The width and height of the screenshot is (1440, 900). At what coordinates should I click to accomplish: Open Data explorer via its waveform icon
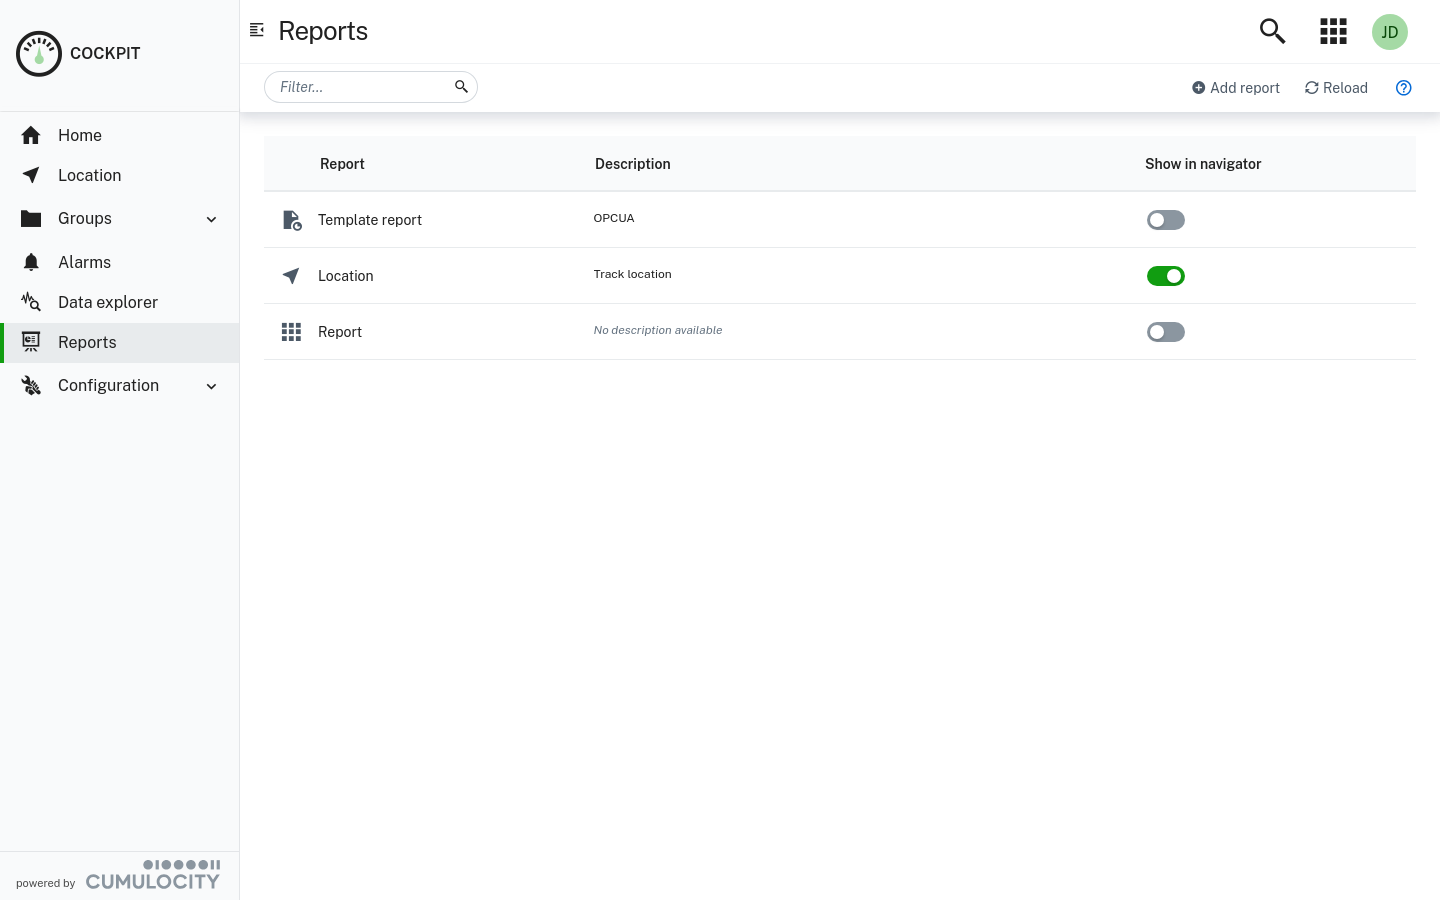(x=31, y=302)
